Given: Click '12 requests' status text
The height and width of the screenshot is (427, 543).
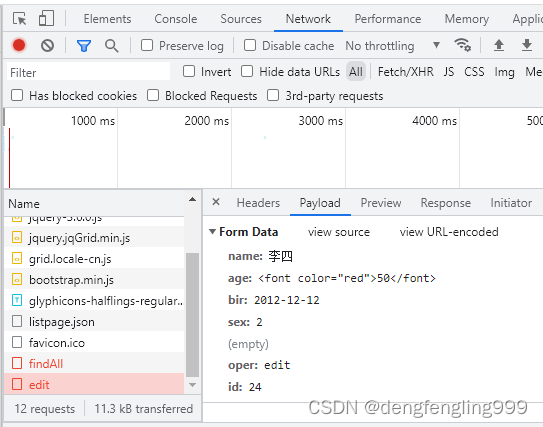Looking at the screenshot, I should [45, 409].
